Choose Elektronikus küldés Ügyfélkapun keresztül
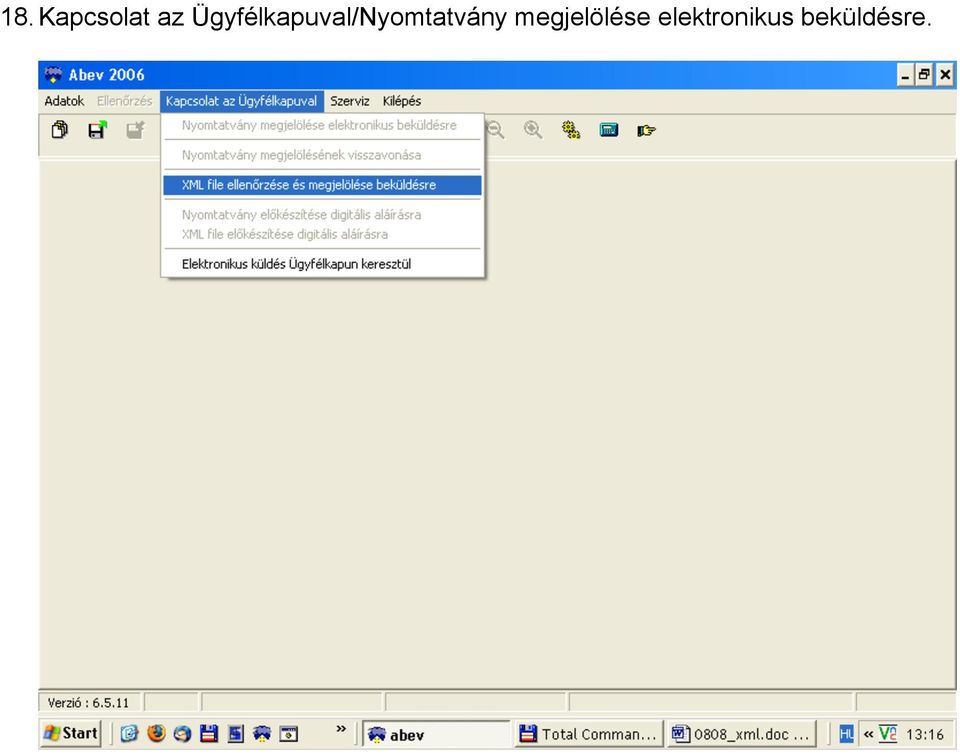The width and height of the screenshot is (960, 756). coord(322,264)
